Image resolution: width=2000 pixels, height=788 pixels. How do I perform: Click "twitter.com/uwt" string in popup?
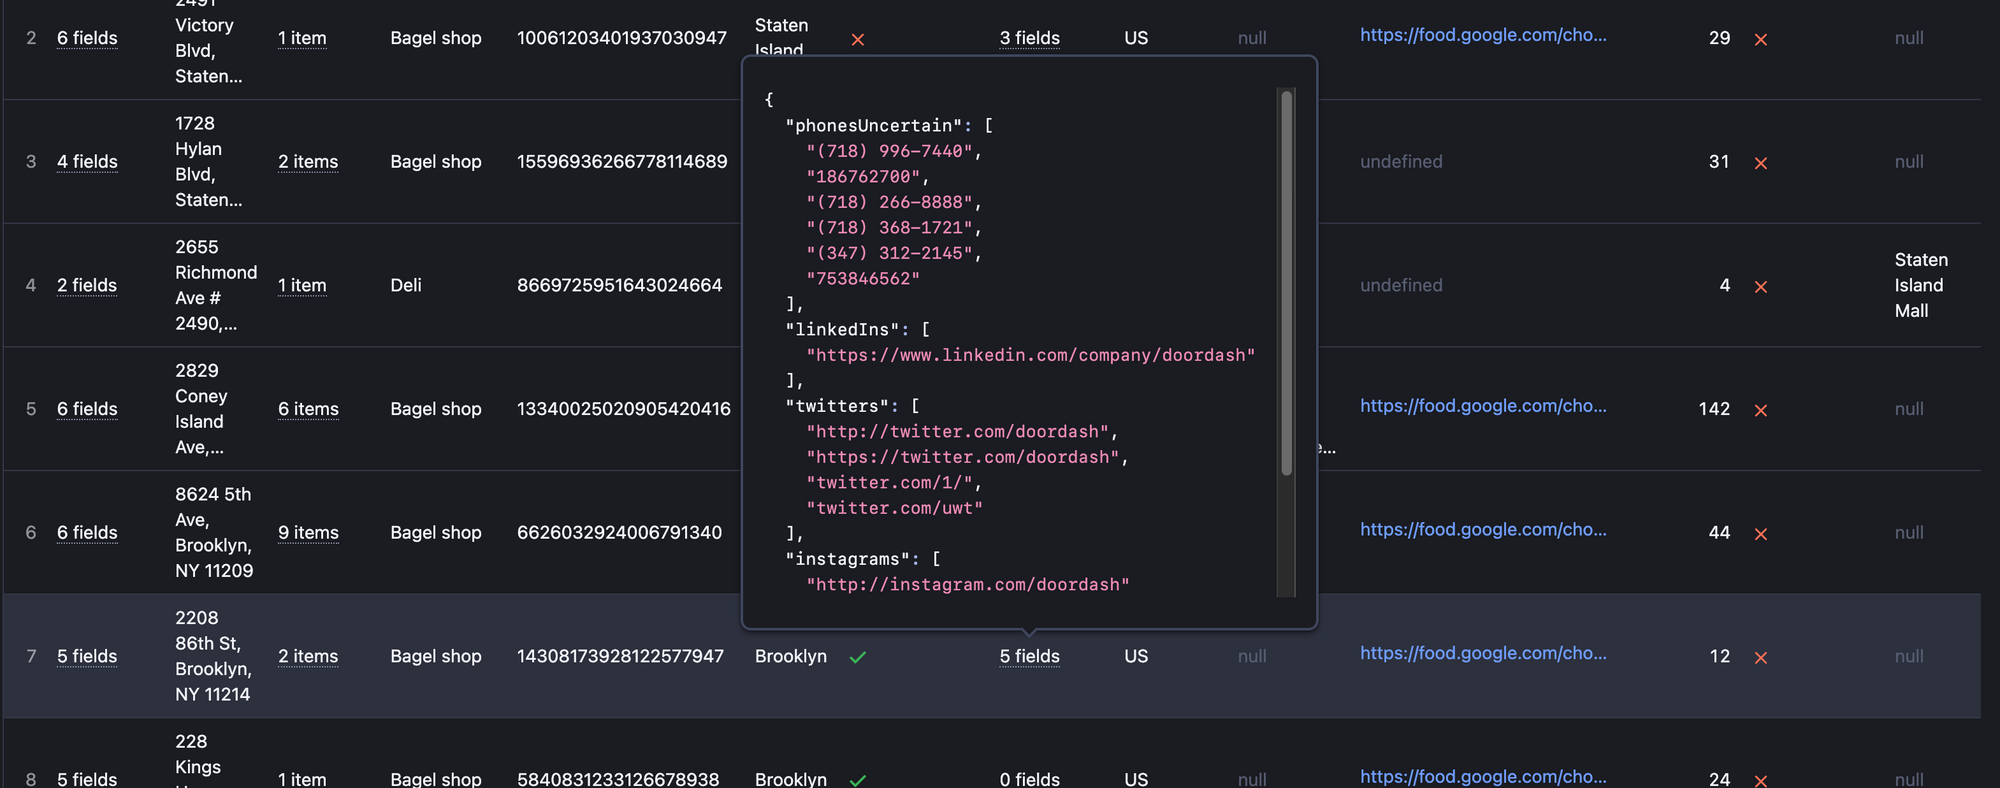coord(895,508)
